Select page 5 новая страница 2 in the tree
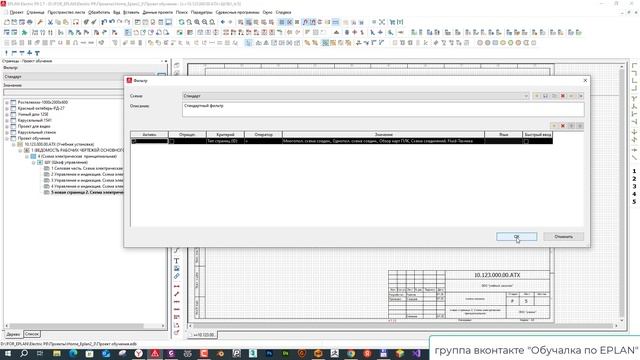640x360 pixels. (x=87, y=192)
